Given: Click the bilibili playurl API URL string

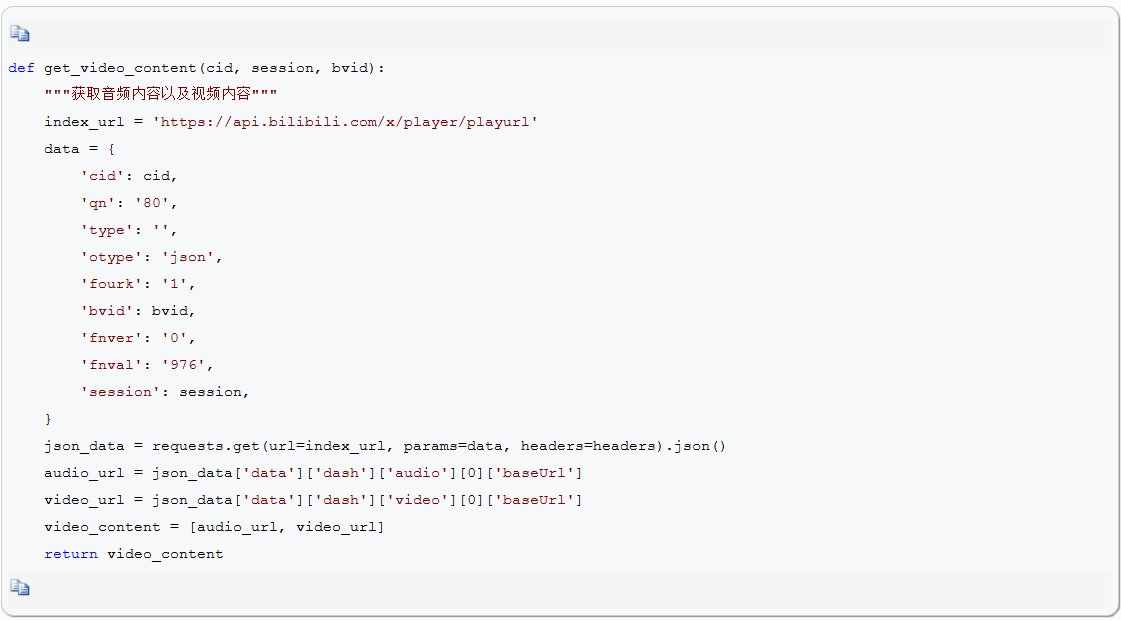Looking at the screenshot, I should (345, 122).
